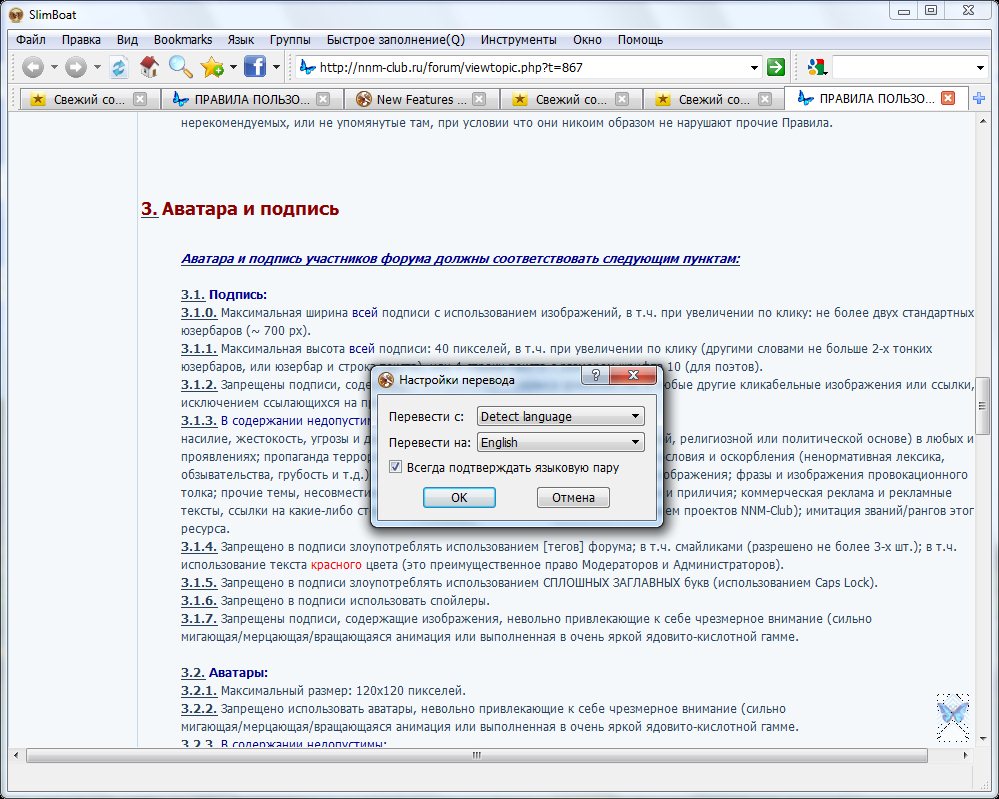The width and height of the screenshot is (999, 799).
Task: Add bookmark with the star icon
Action: click(212, 67)
